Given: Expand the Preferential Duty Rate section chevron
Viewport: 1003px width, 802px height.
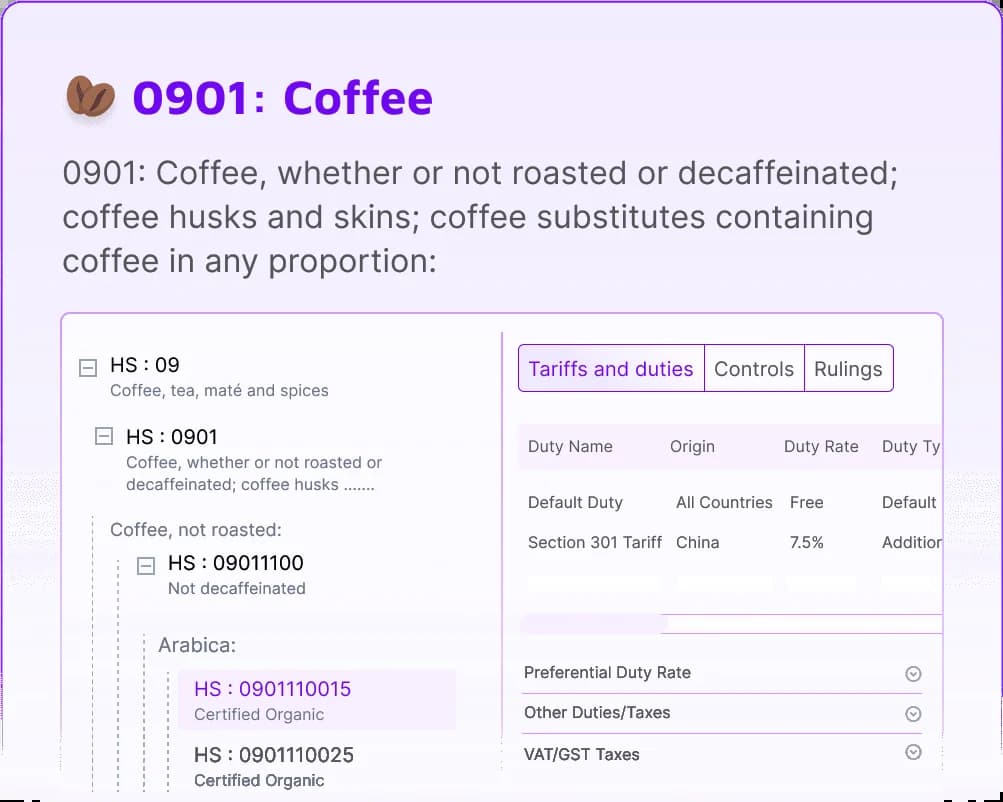Looking at the screenshot, I should [x=912, y=674].
